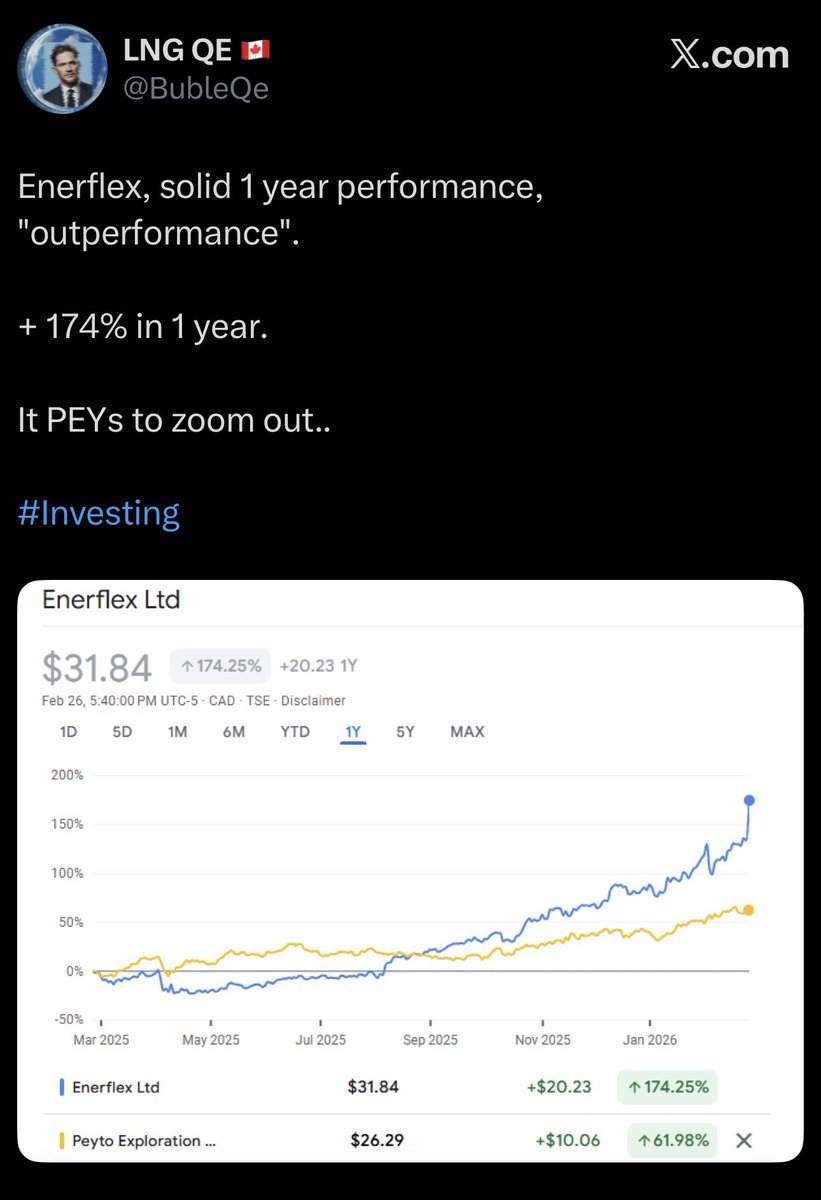Click the yellow Peyto chart endpoint dot

(750, 910)
